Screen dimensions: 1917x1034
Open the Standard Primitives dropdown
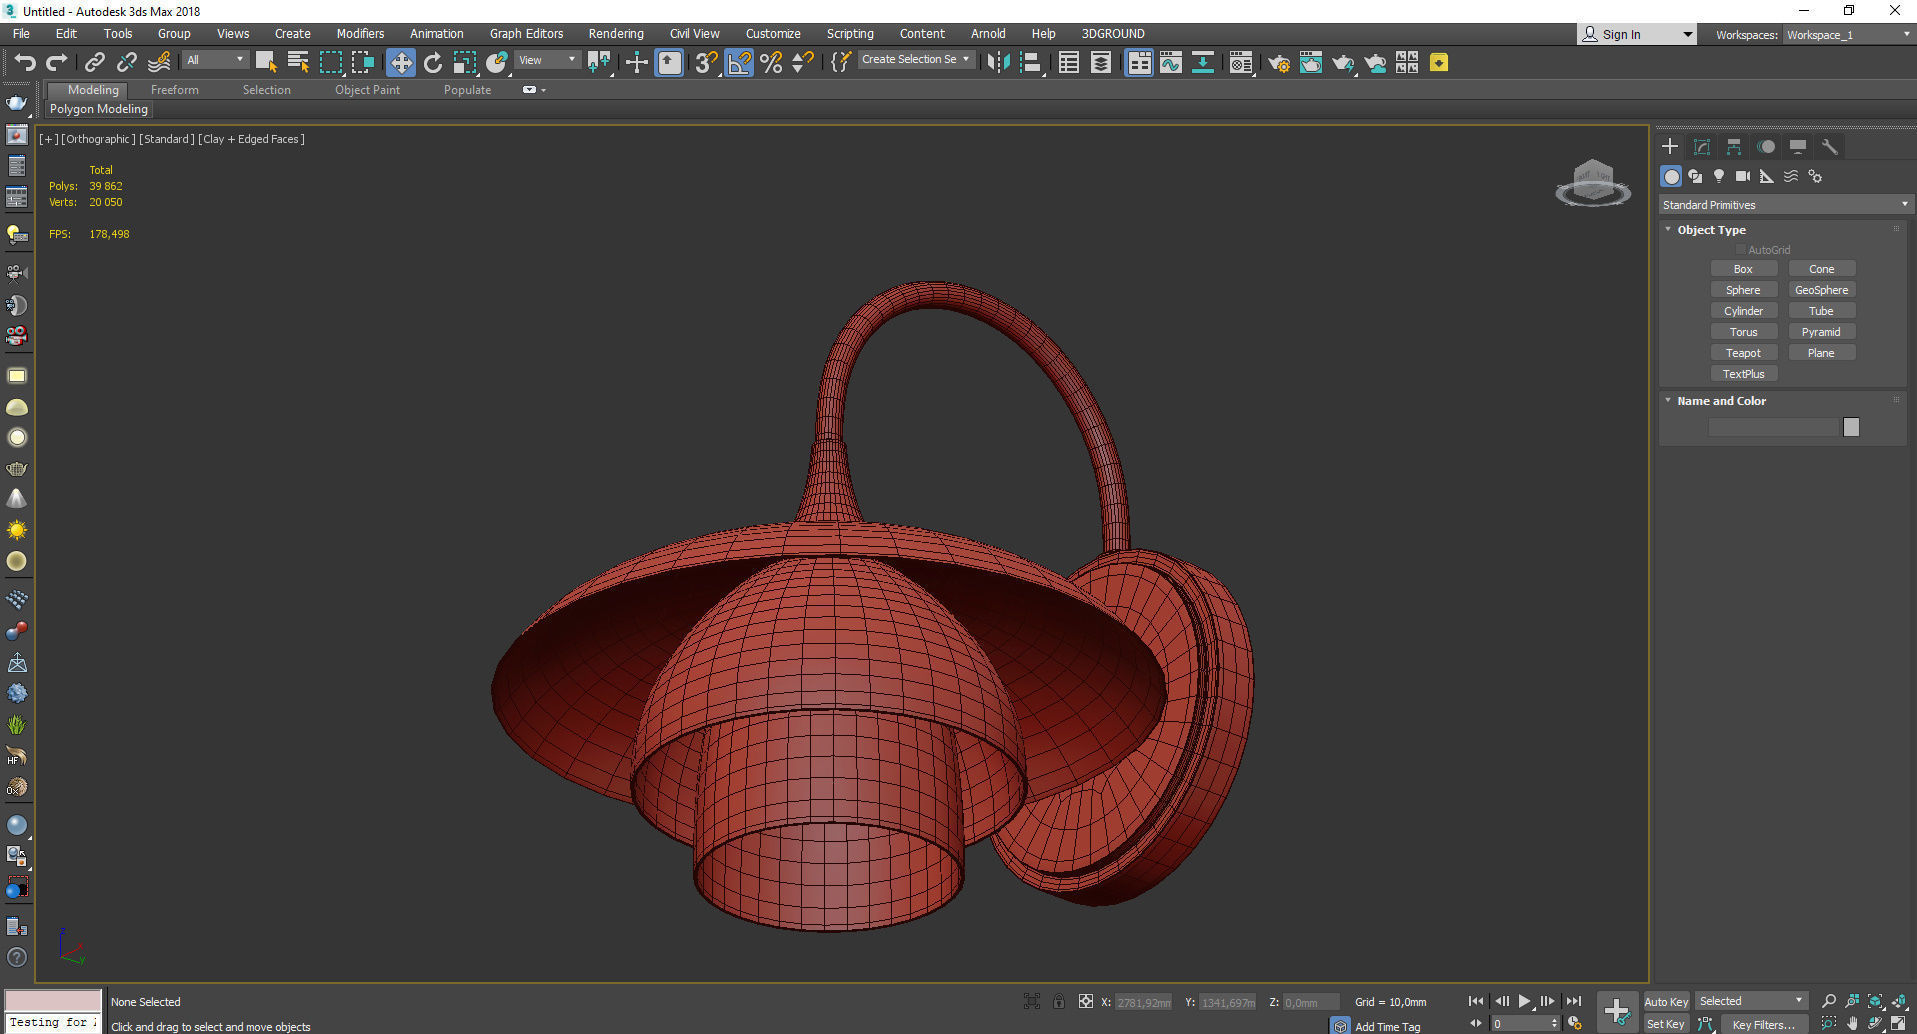1785,205
